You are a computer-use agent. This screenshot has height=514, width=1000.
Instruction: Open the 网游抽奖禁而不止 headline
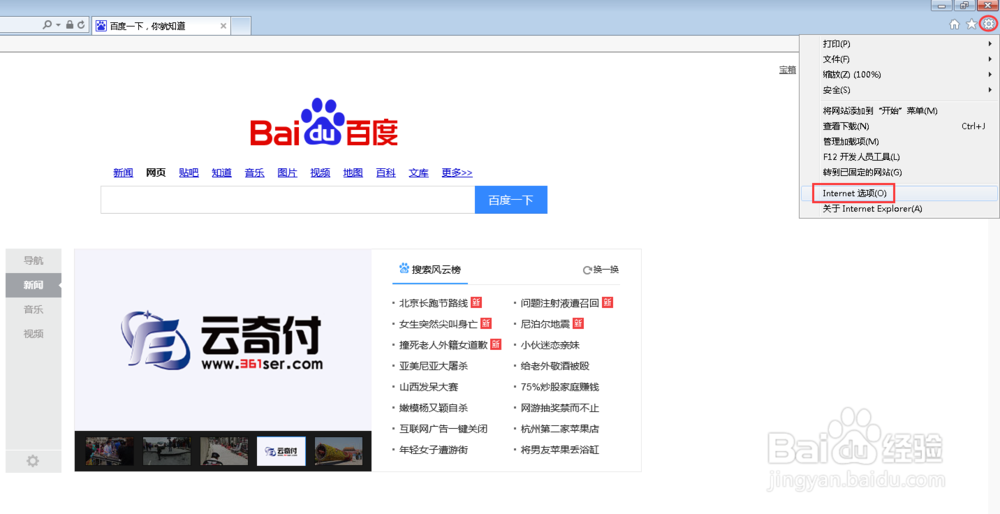click(x=560, y=408)
